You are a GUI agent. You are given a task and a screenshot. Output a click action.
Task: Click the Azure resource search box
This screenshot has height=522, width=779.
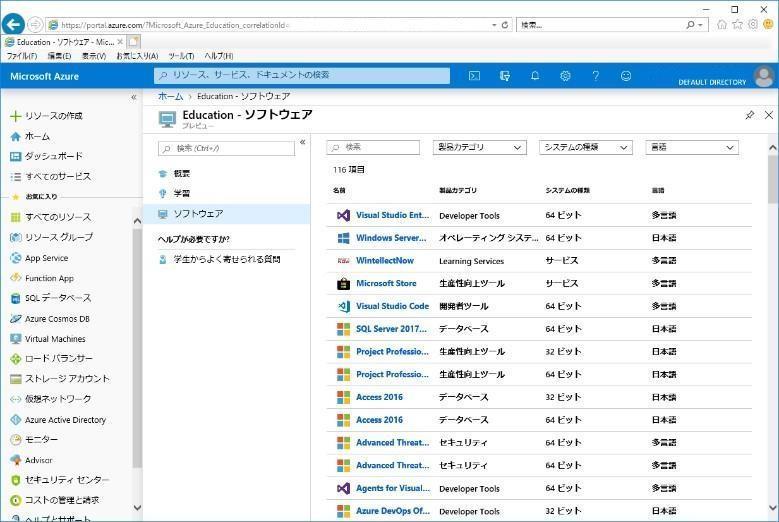click(x=302, y=75)
